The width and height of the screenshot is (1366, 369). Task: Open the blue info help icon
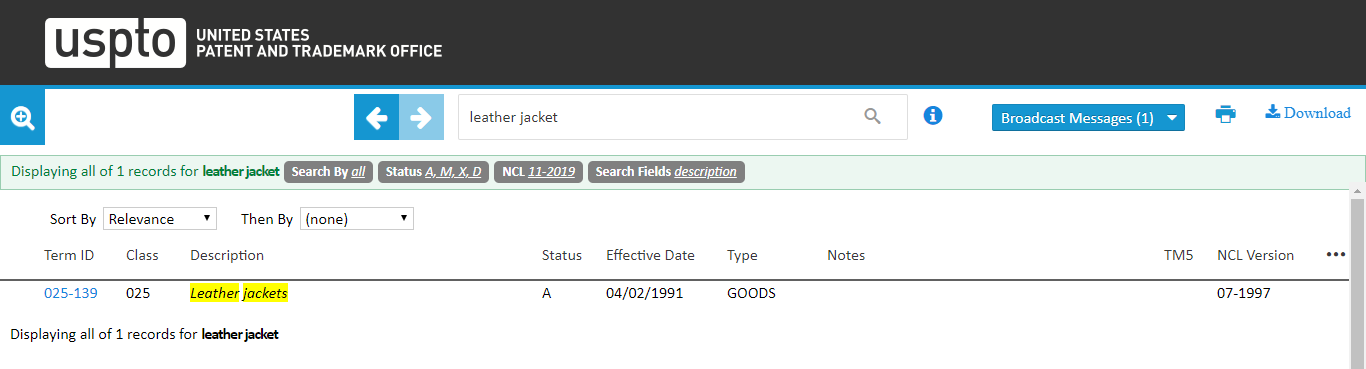click(933, 116)
